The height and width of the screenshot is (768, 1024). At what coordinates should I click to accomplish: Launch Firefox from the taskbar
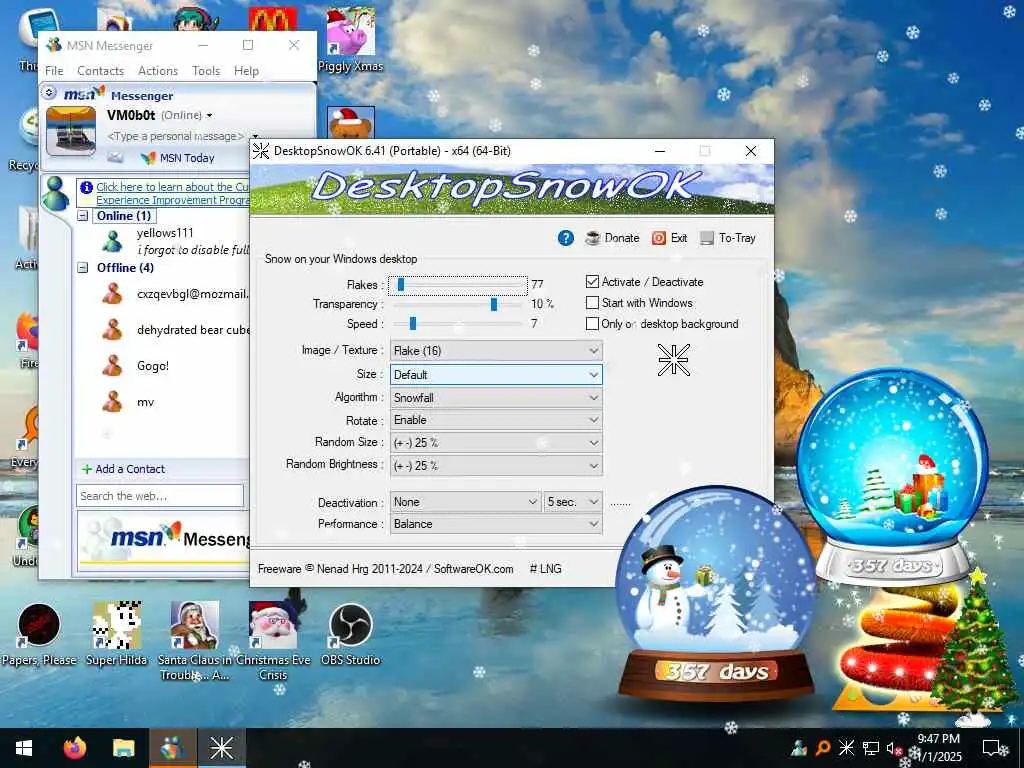(74, 748)
